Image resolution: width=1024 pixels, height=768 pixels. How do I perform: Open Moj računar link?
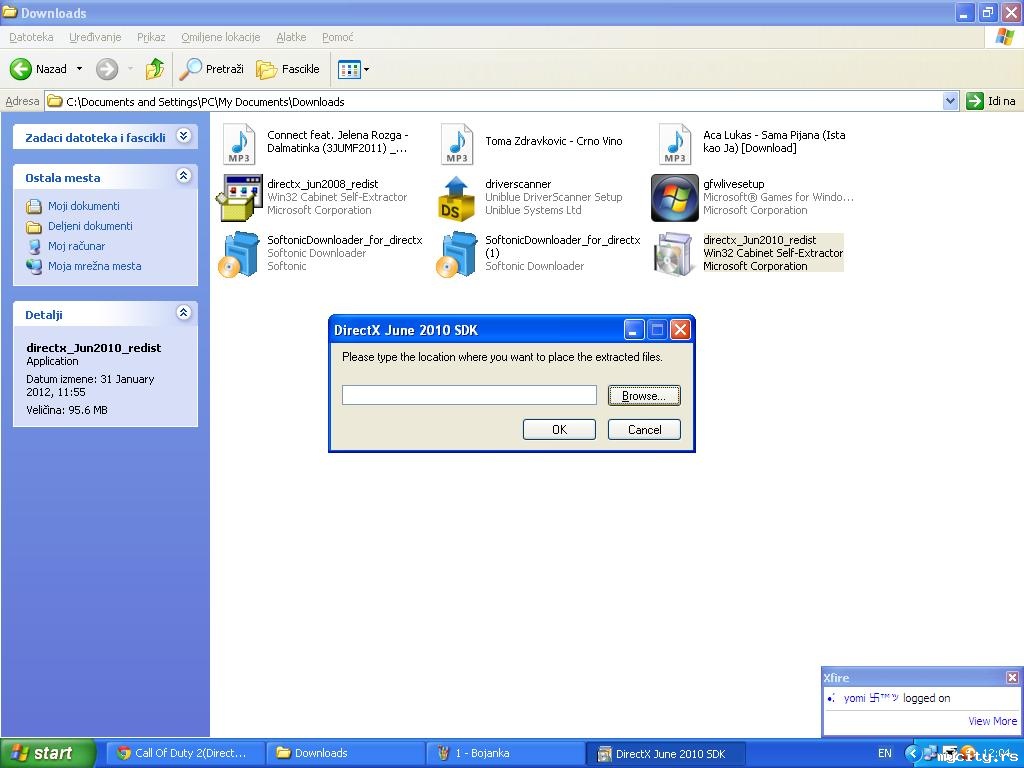coord(76,246)
